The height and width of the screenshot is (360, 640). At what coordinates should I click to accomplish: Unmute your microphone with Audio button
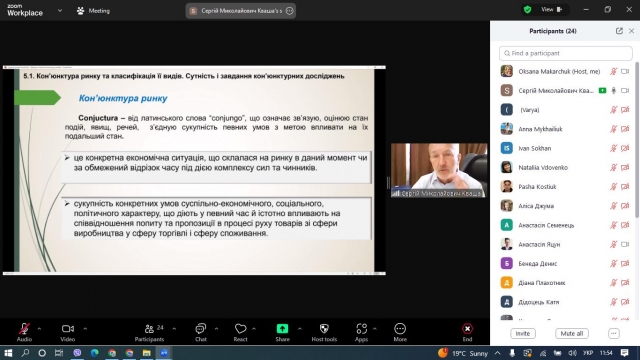[x=24, y=332]
